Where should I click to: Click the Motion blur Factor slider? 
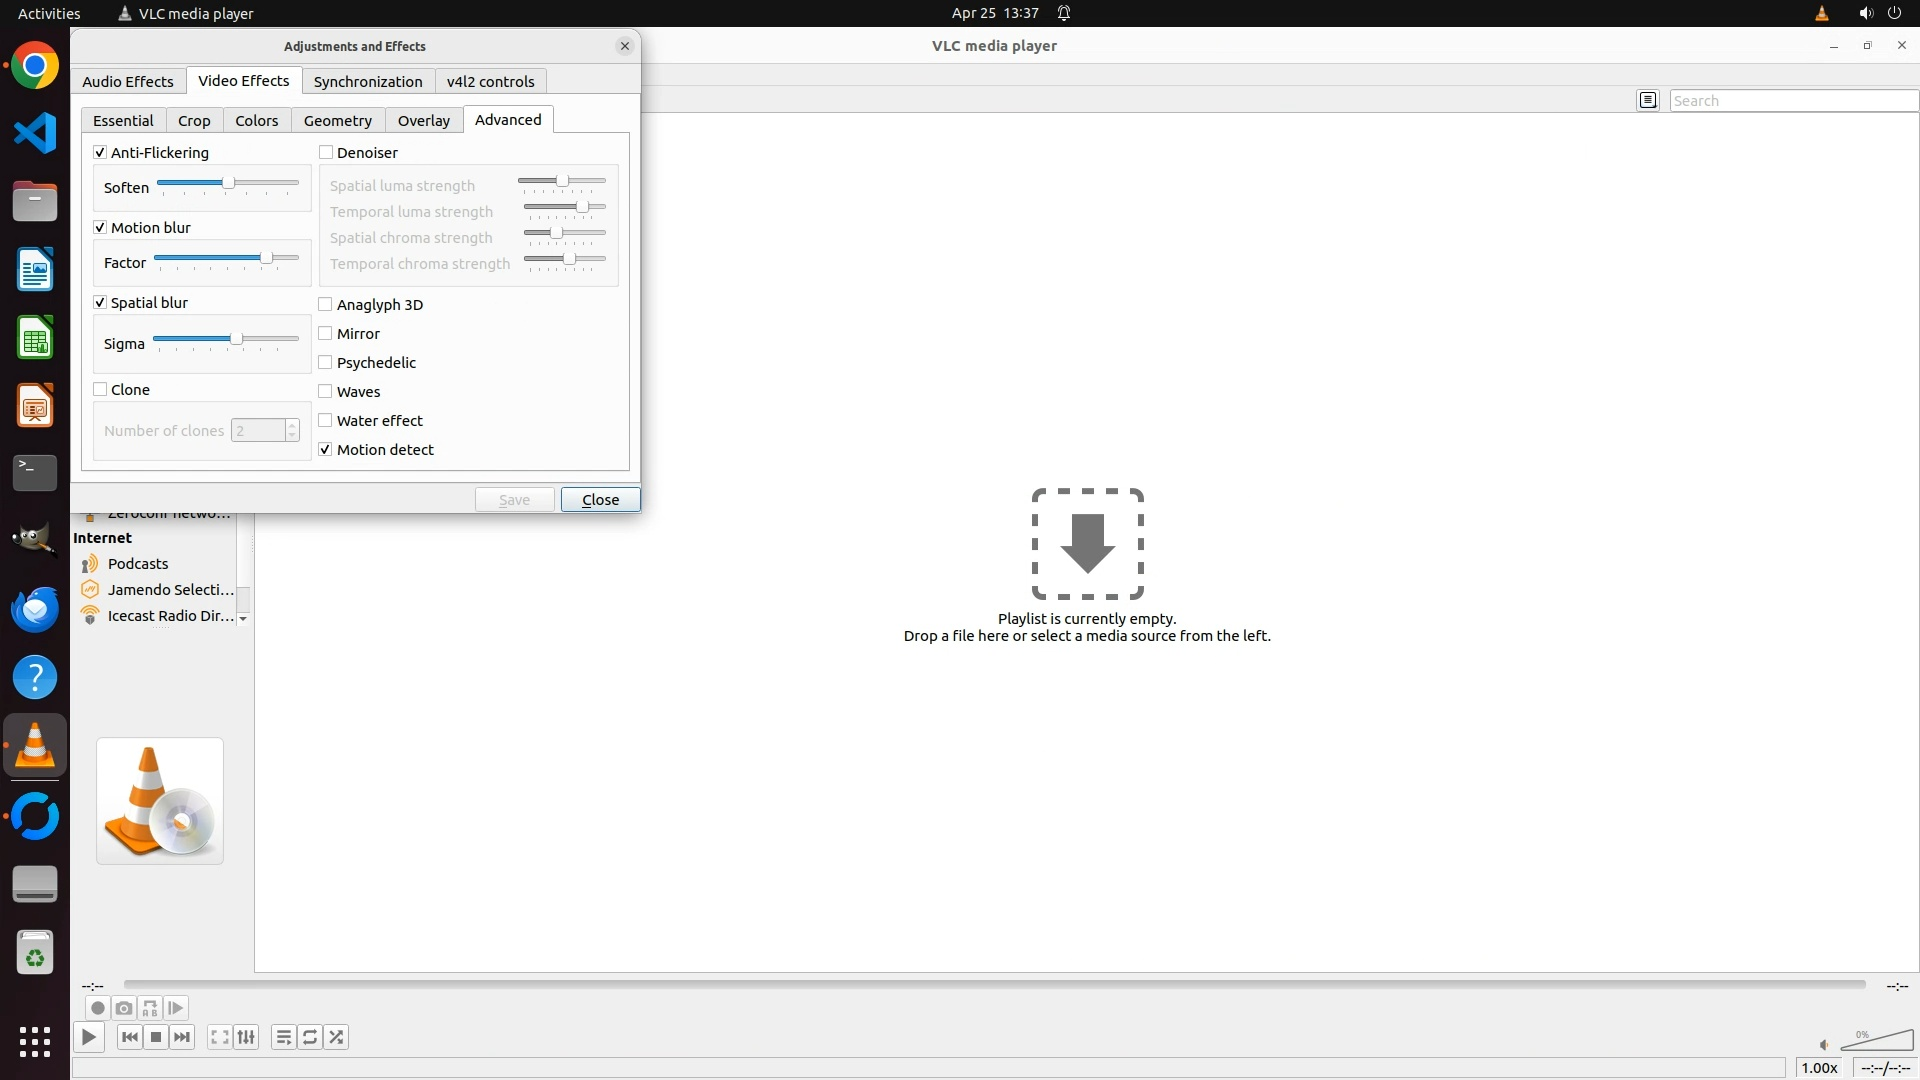point(227,258)
